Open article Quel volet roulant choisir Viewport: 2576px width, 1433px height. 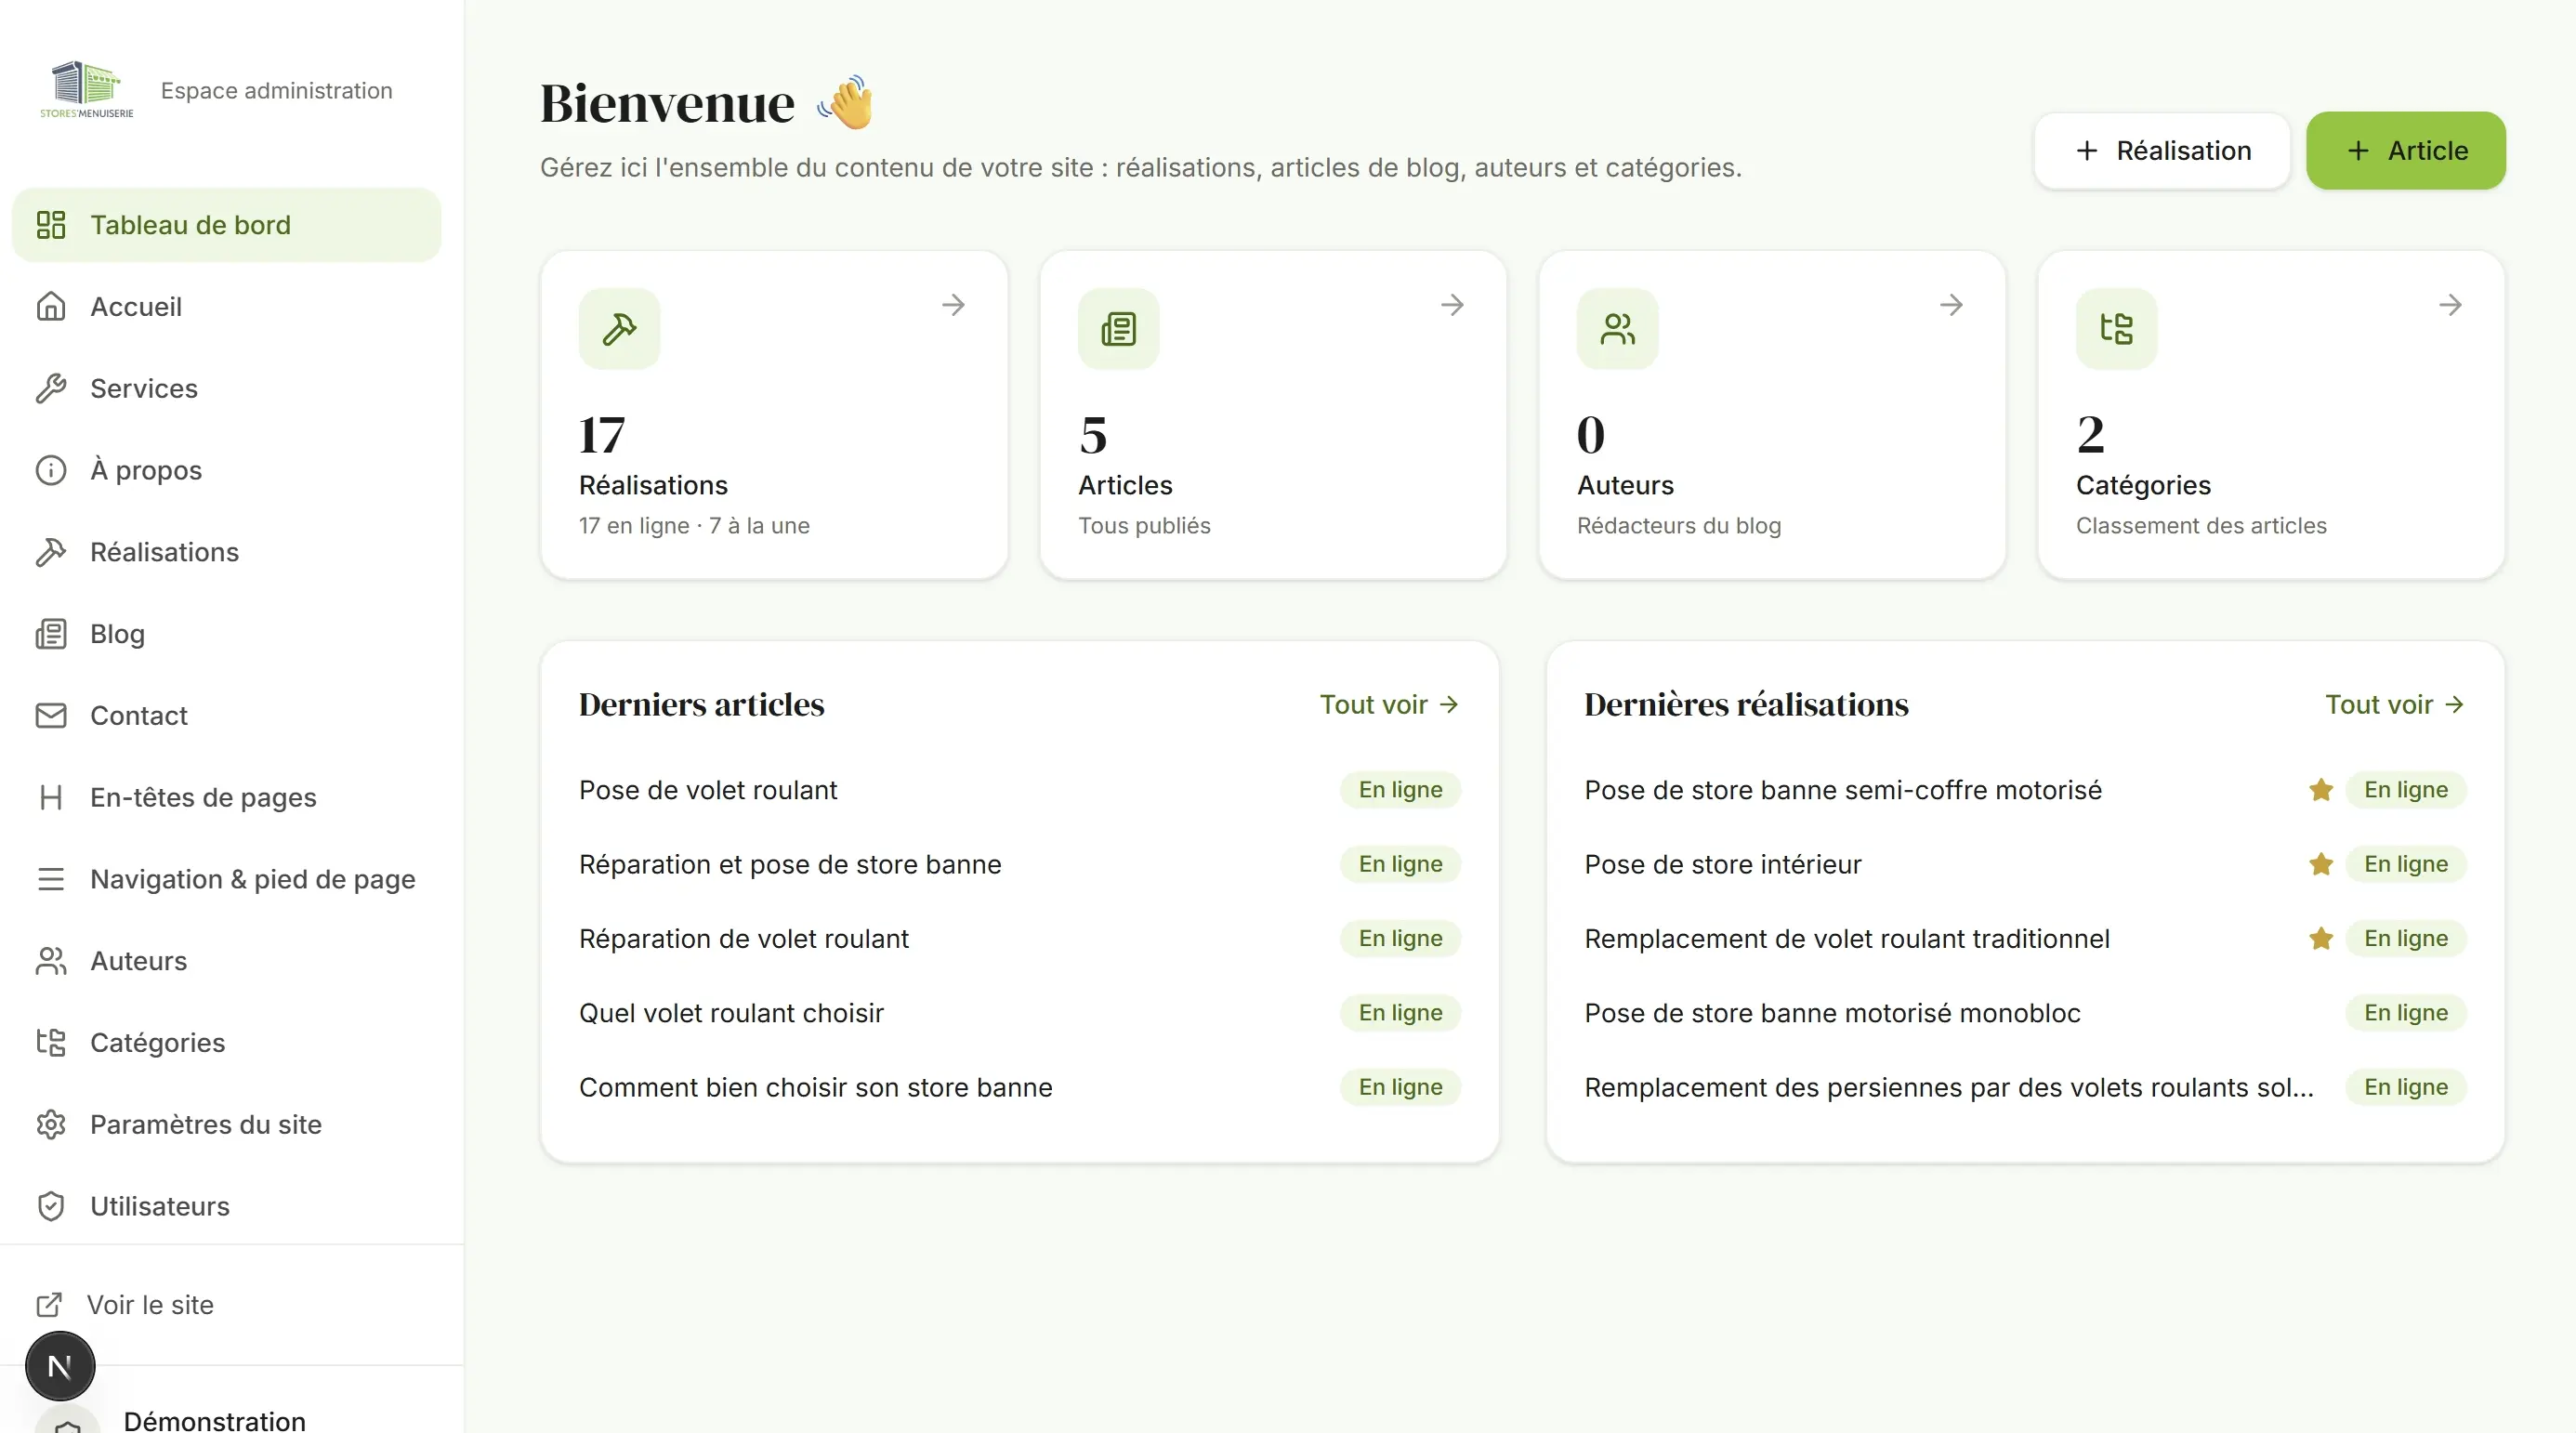click(731, 1013)
